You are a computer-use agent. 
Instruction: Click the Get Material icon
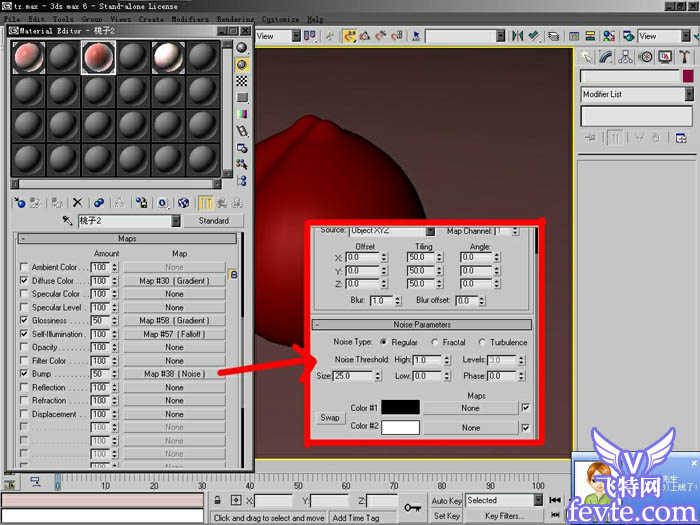pyautogui.click(x=19, y=202)
